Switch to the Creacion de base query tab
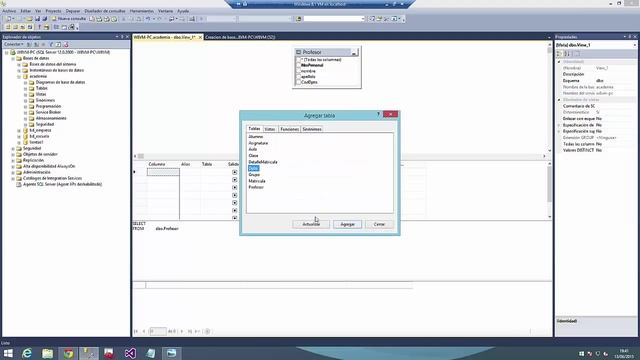 pos(240,37)
